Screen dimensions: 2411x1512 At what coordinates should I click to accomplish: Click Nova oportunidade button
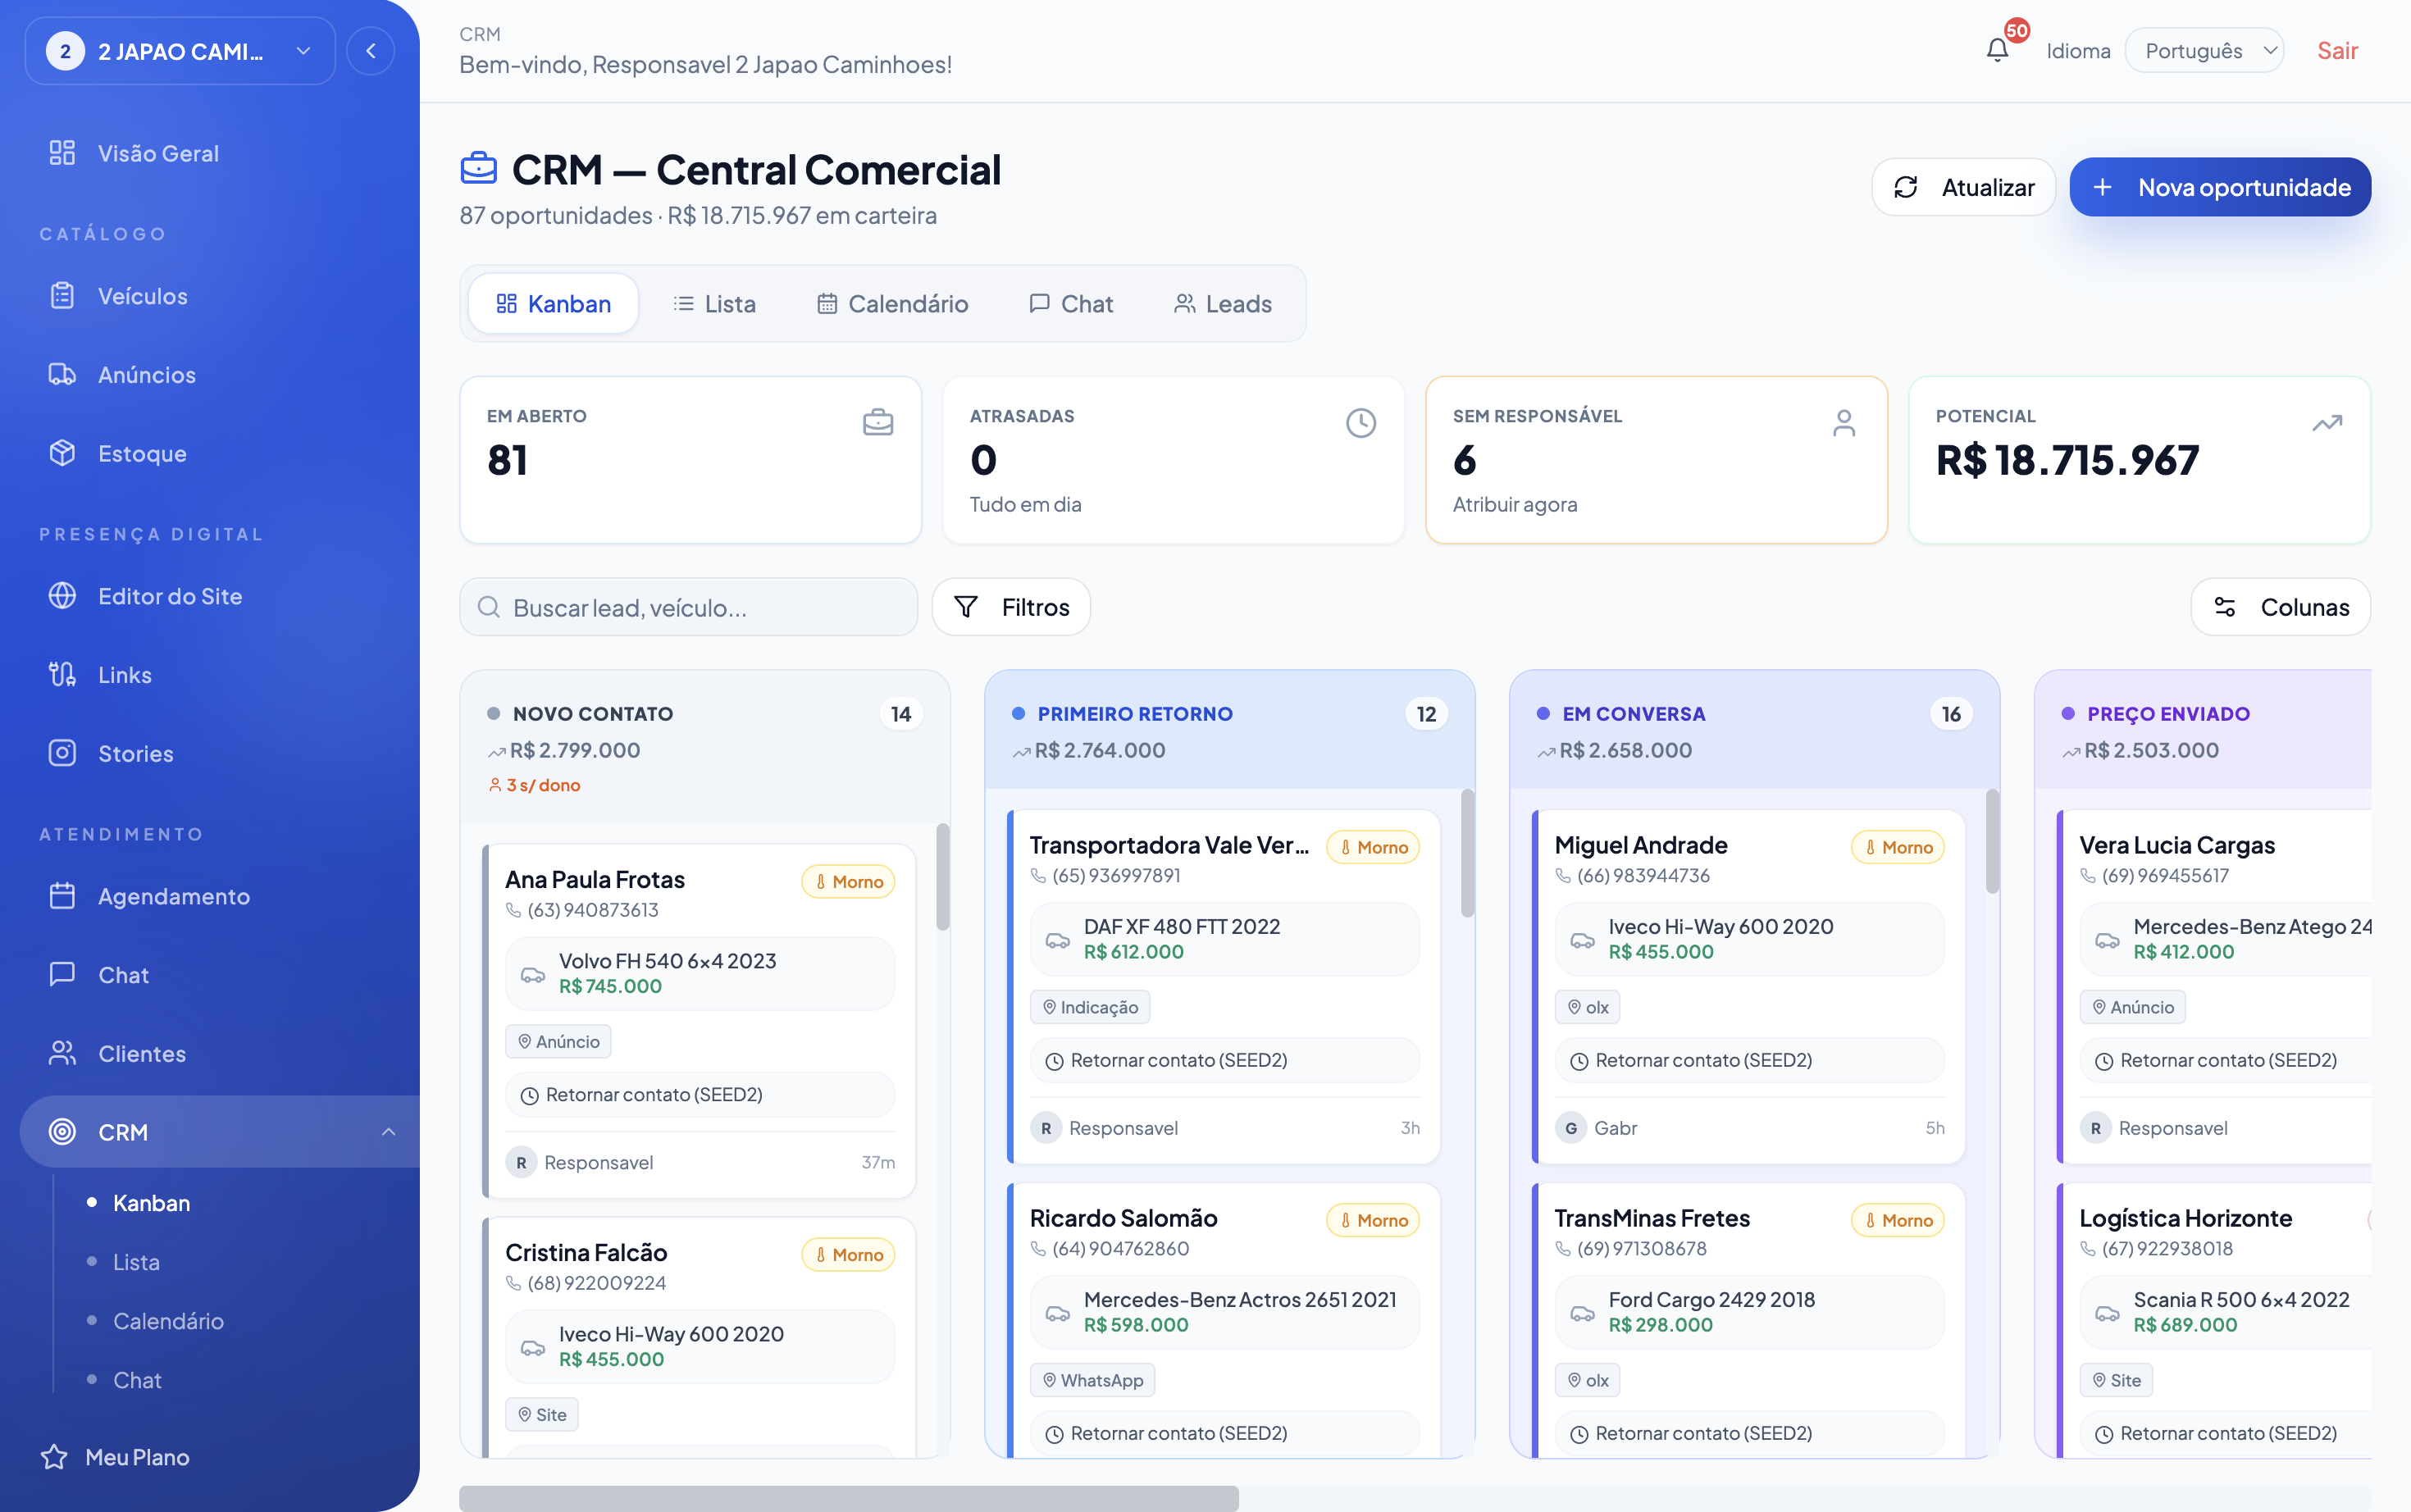pos(2220,187)
